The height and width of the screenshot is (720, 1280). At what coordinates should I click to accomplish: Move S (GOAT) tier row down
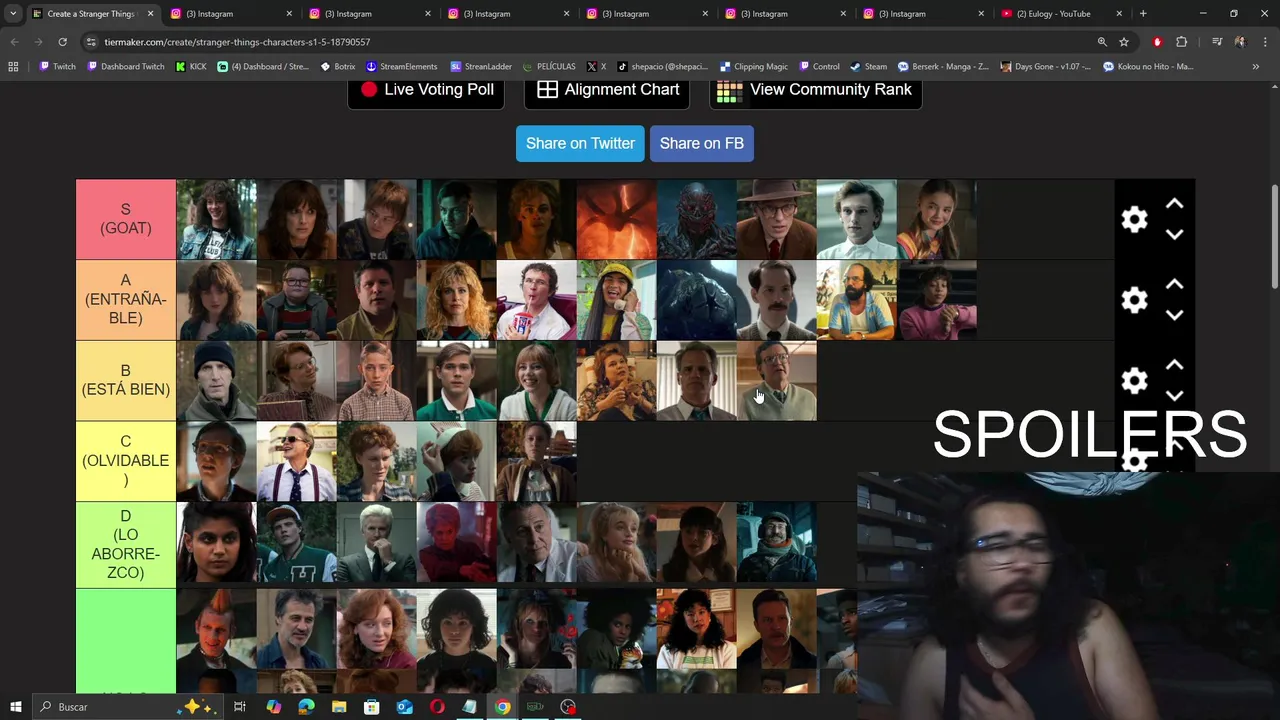[1175, 234]
